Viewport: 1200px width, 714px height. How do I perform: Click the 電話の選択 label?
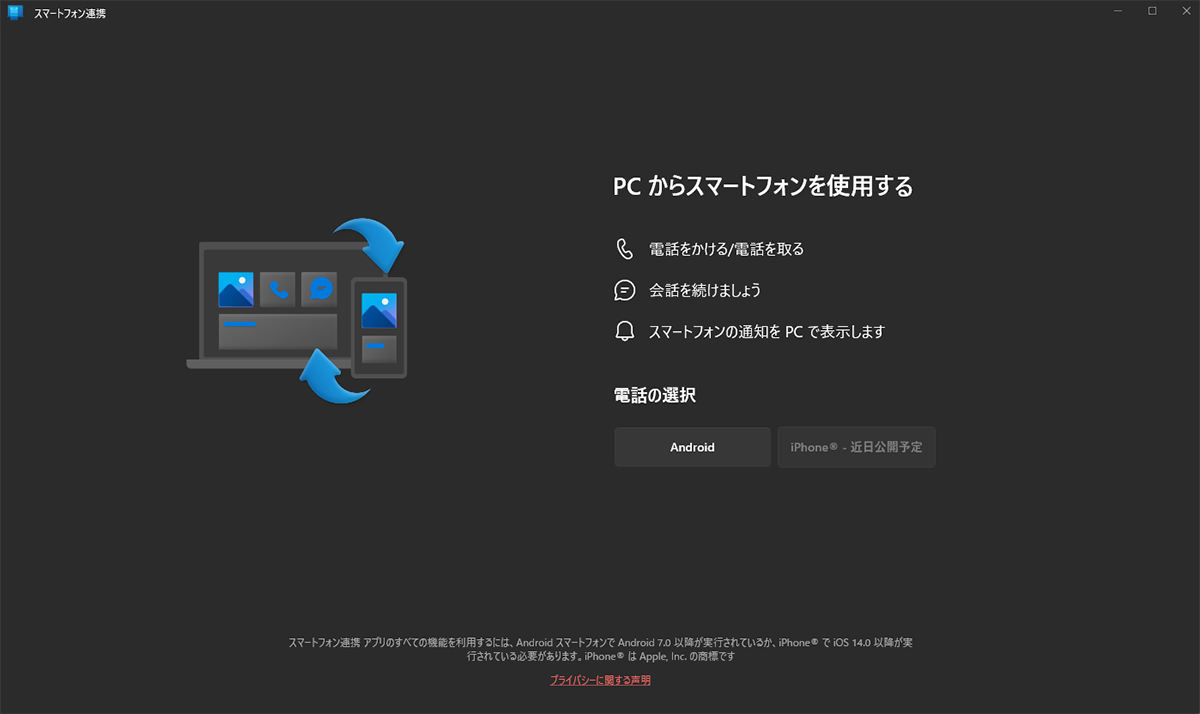point(654,395)
